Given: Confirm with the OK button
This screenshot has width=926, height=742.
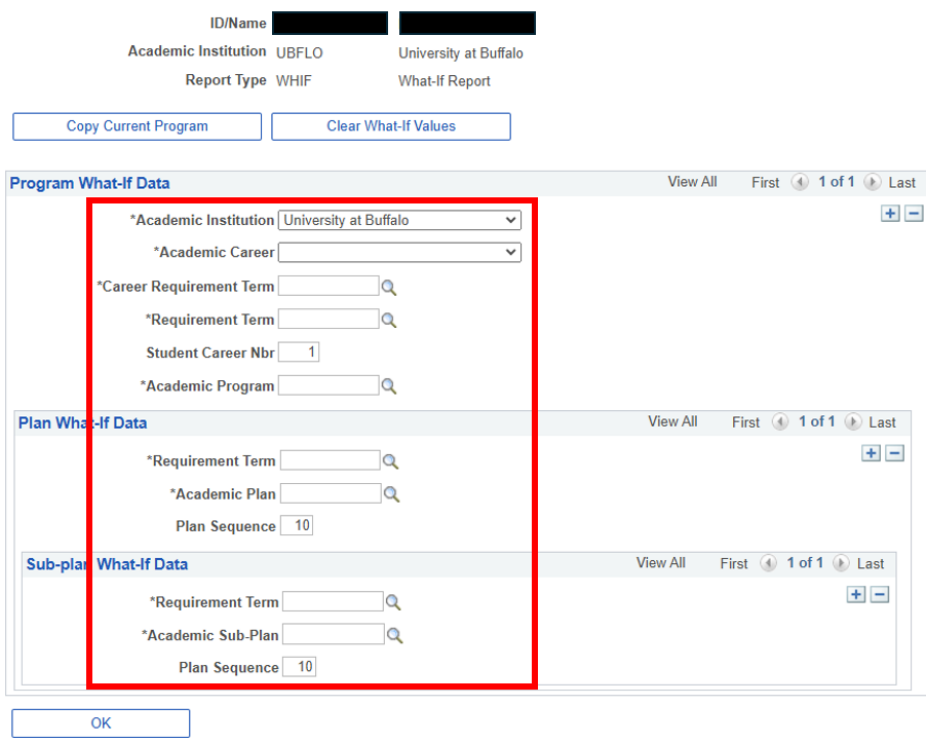Looking at the screenshot, I should click(100, 723).
